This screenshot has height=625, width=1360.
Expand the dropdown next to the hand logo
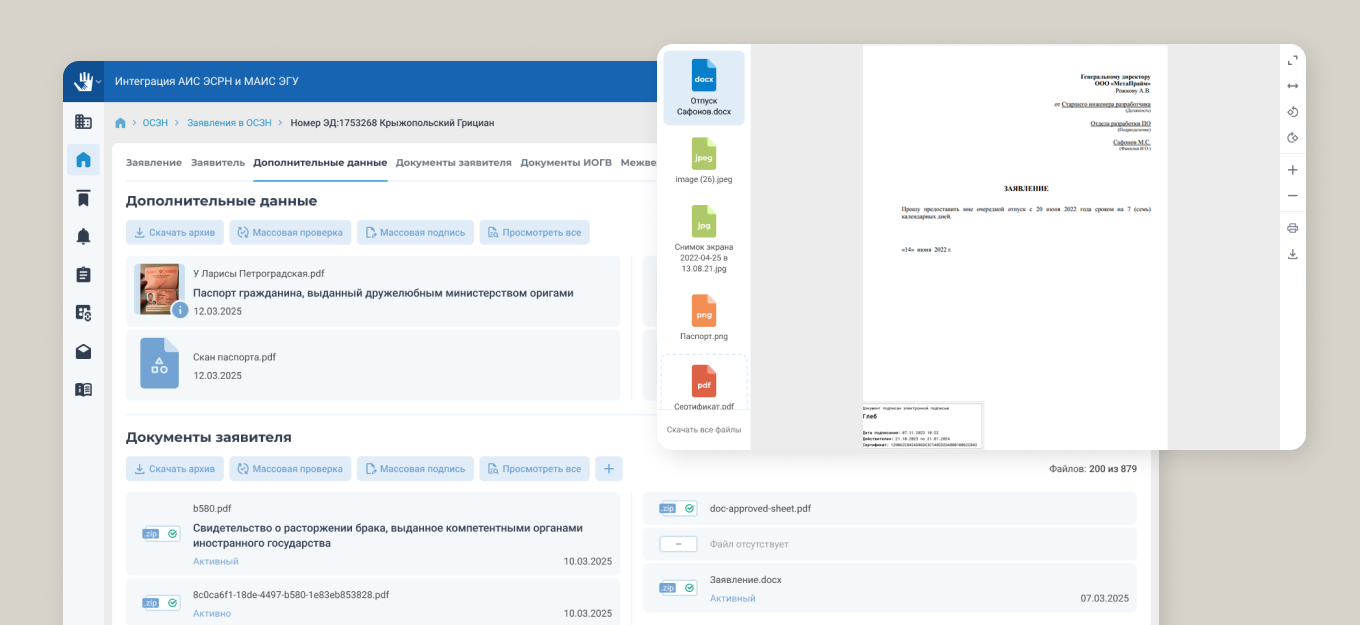pos(97,84)
